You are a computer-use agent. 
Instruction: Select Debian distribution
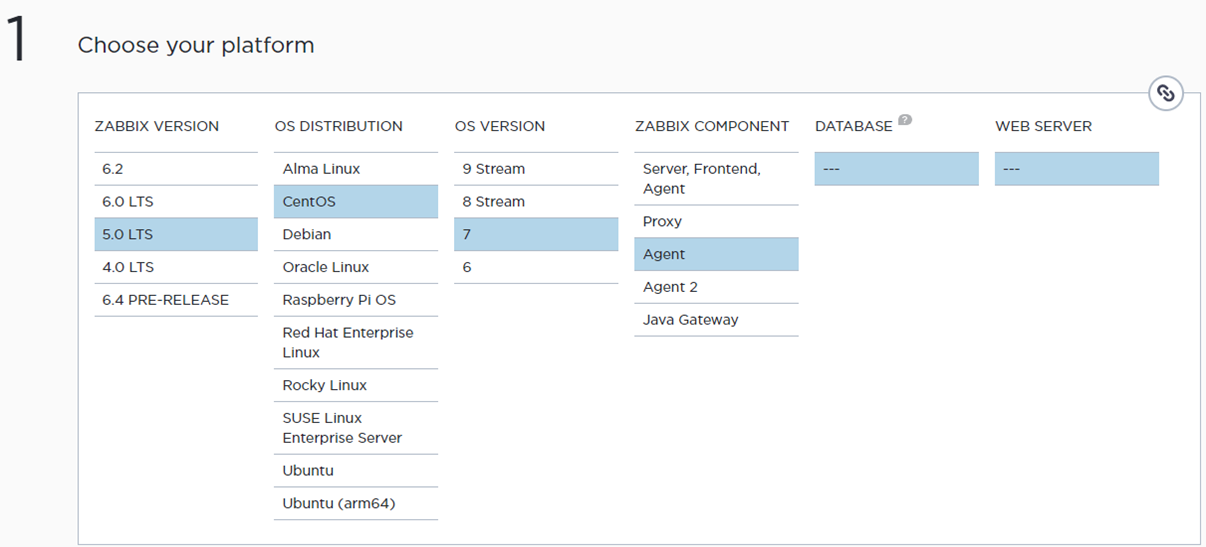[x=356, y=235]
